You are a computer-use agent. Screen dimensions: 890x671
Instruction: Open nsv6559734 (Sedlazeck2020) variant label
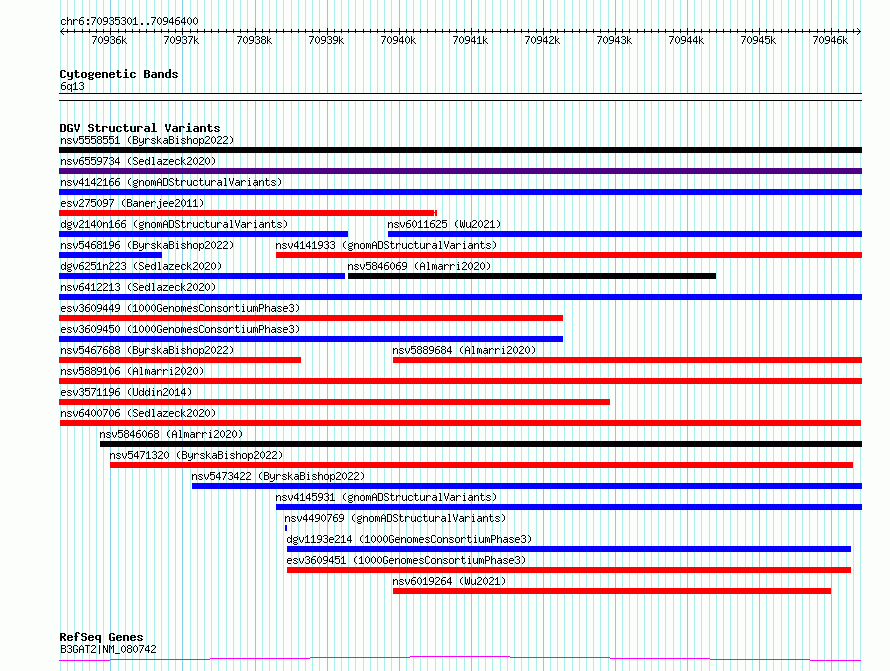[x=138, y=161]
